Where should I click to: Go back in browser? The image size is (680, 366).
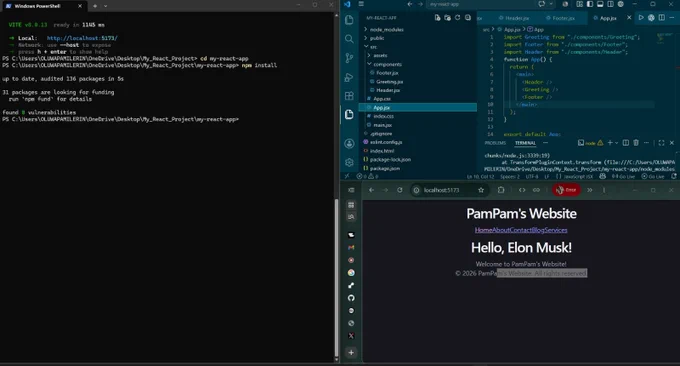pos(371,190)
